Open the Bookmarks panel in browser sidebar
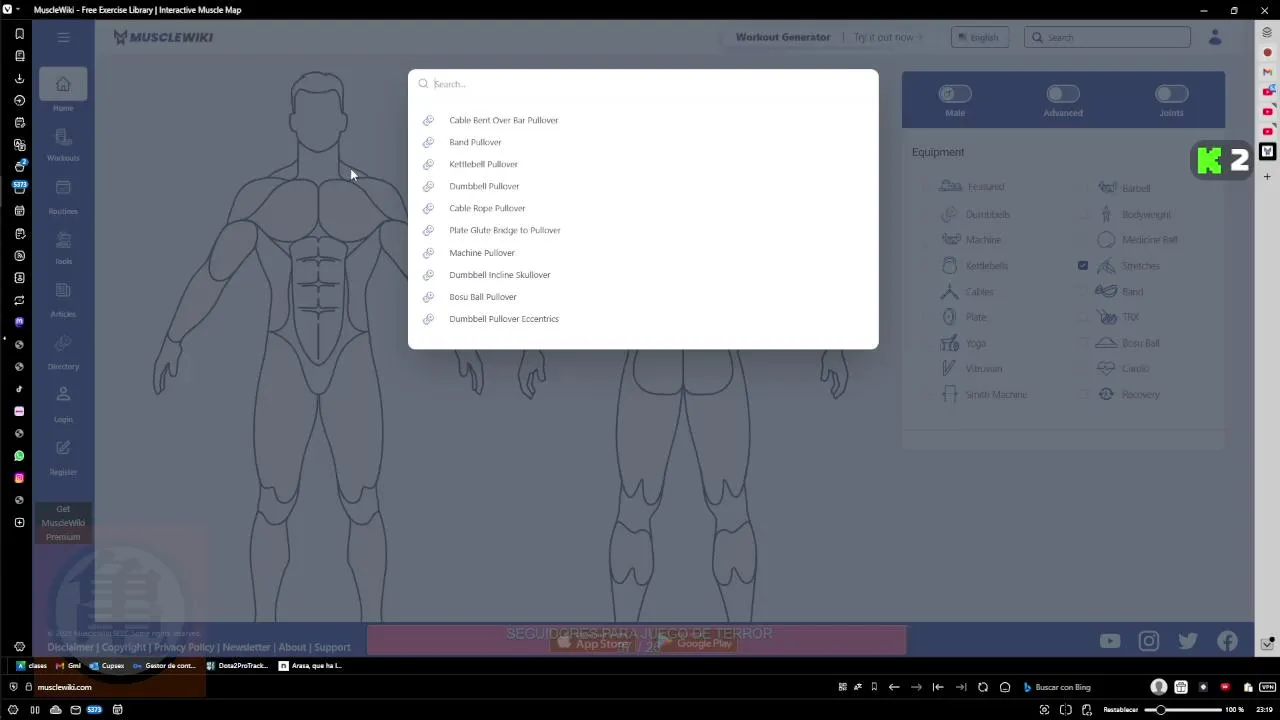 [x=19, y=34]
